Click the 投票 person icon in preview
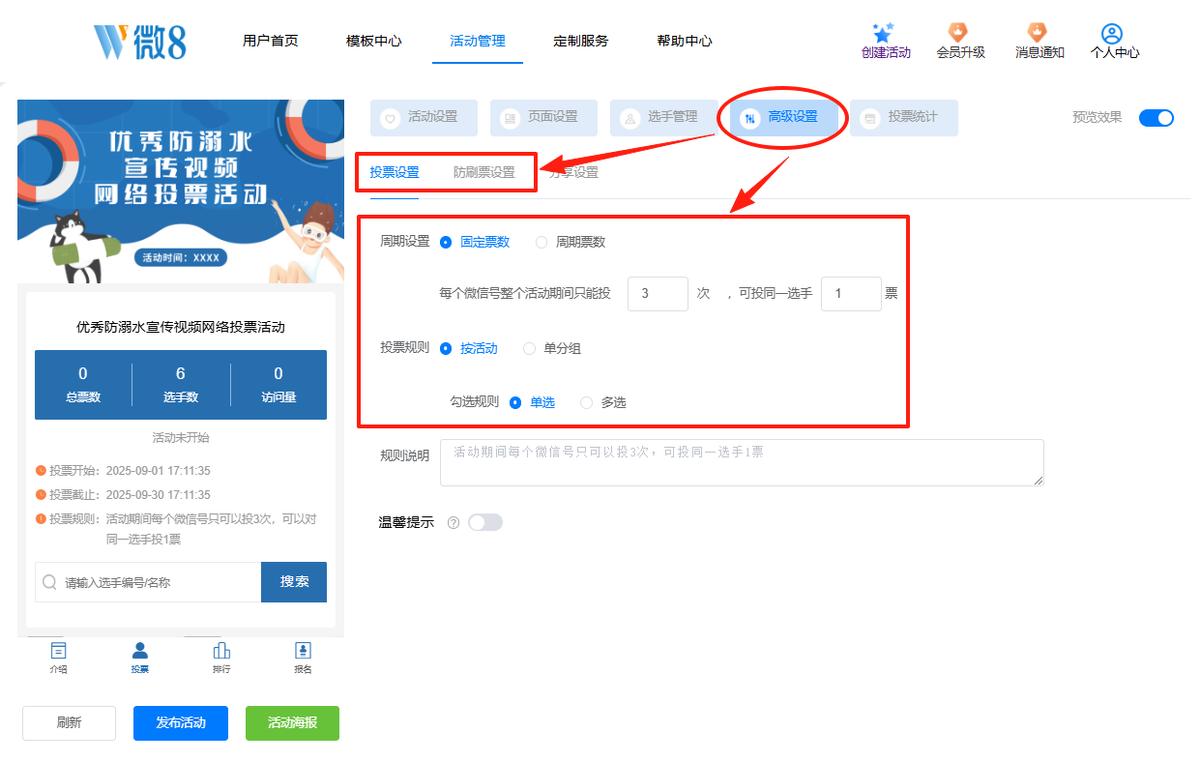 pos(140,651)
